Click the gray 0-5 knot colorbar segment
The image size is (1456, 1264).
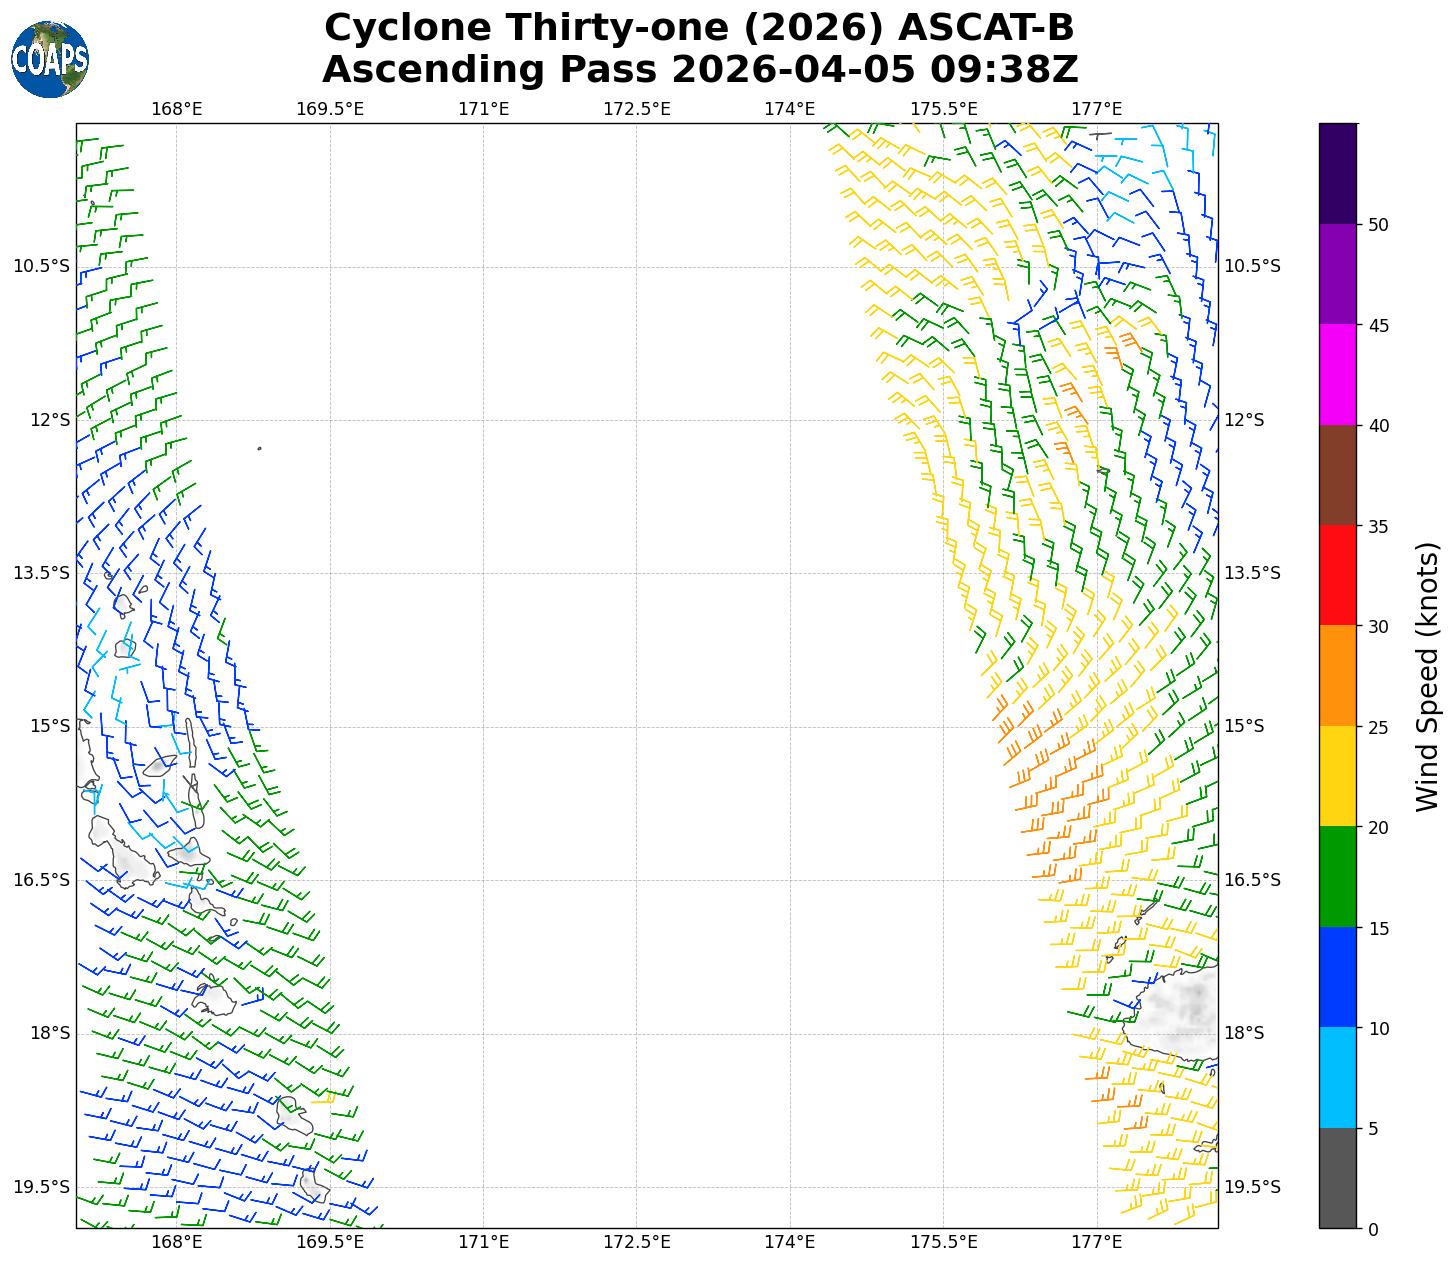(1337, 1178)
